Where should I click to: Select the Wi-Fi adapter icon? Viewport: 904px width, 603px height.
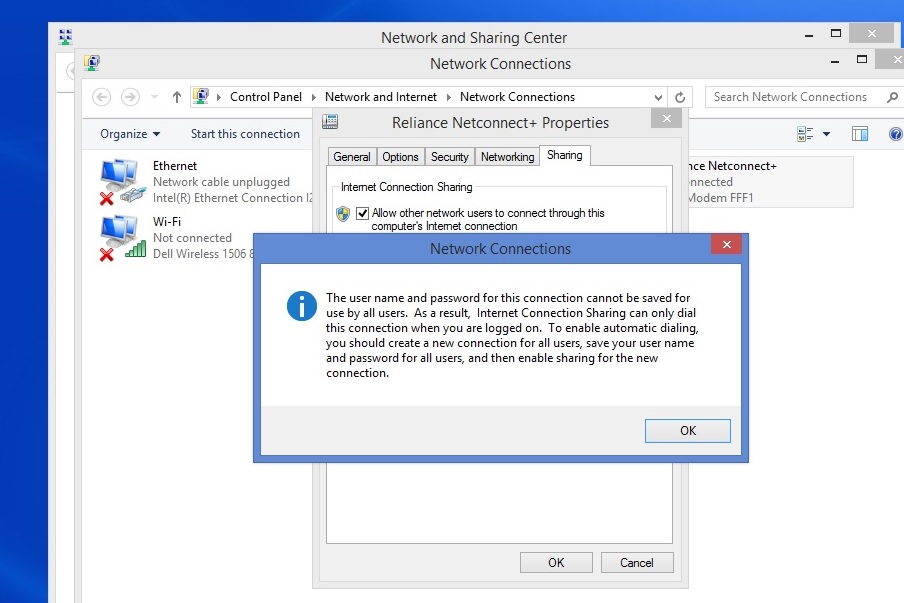(122, 238)
